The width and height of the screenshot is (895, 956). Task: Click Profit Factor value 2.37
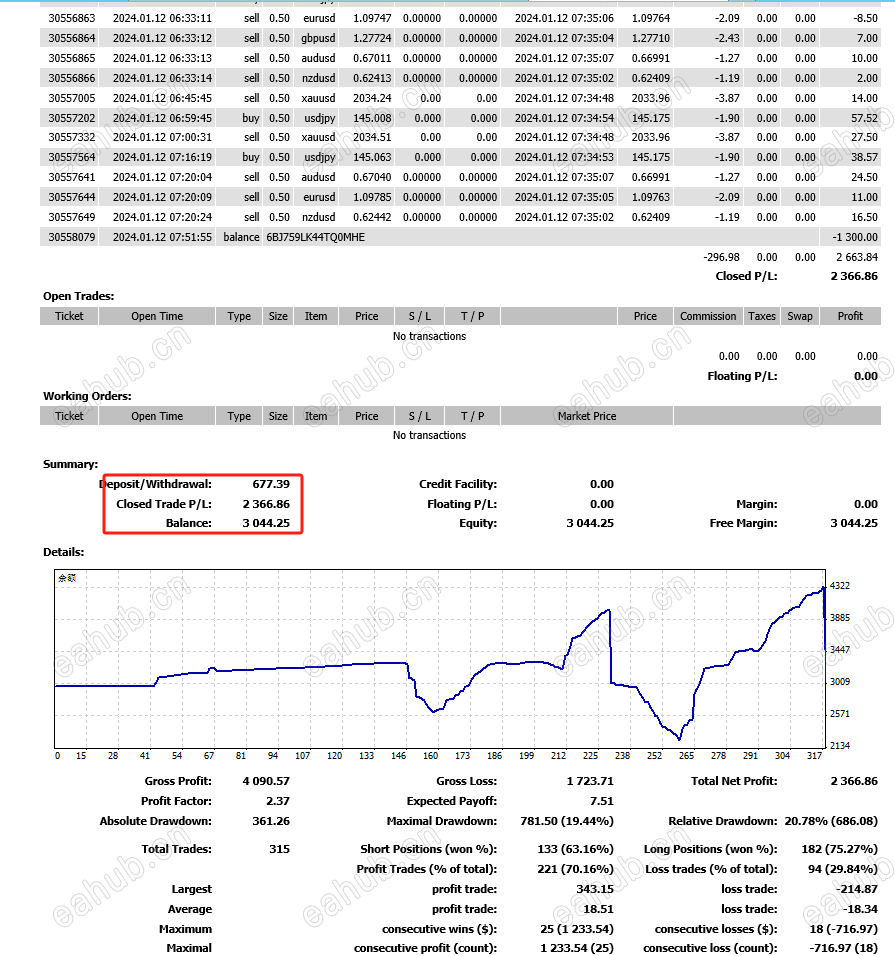tap(278, 801)
